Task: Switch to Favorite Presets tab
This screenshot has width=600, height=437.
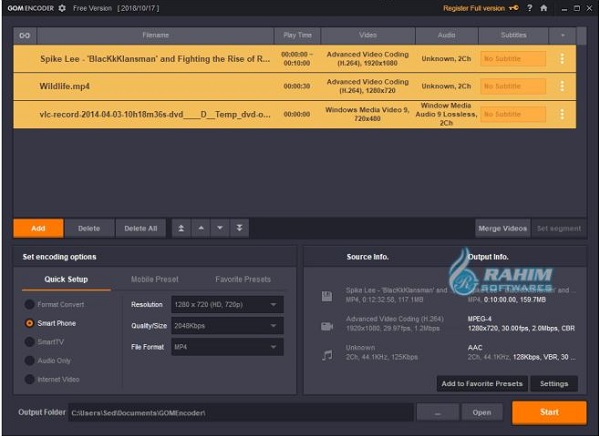Action: click(x=243, y=279)
